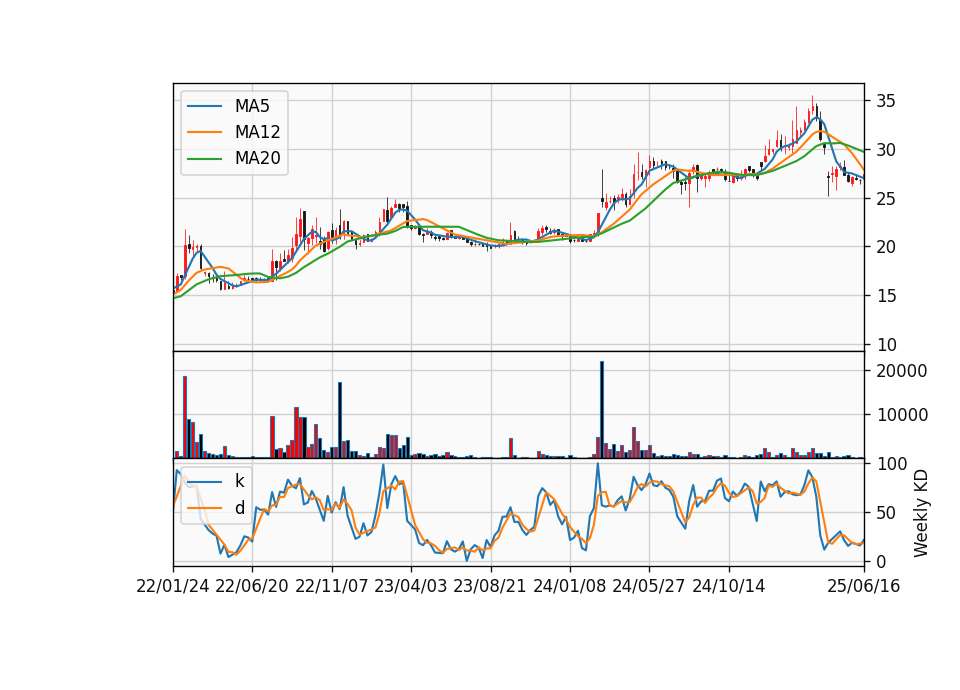Click the volume axis value 10000
Screen dimensions: 960x690
pyautogui.click(x=902, y=415)
